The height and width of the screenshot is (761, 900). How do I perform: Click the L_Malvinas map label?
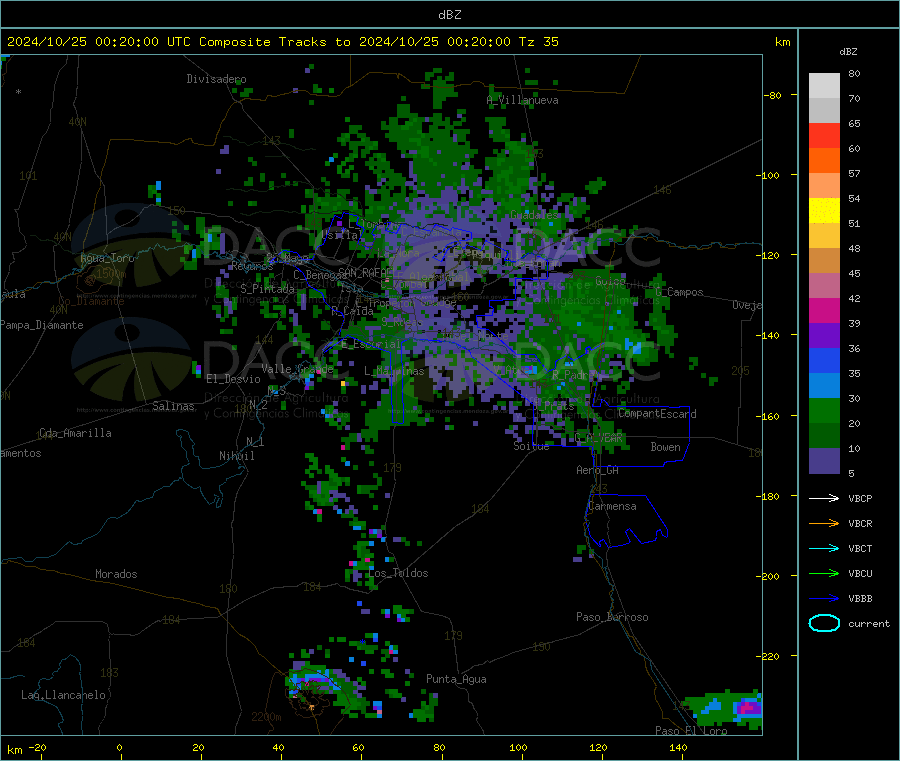(394, 371)
